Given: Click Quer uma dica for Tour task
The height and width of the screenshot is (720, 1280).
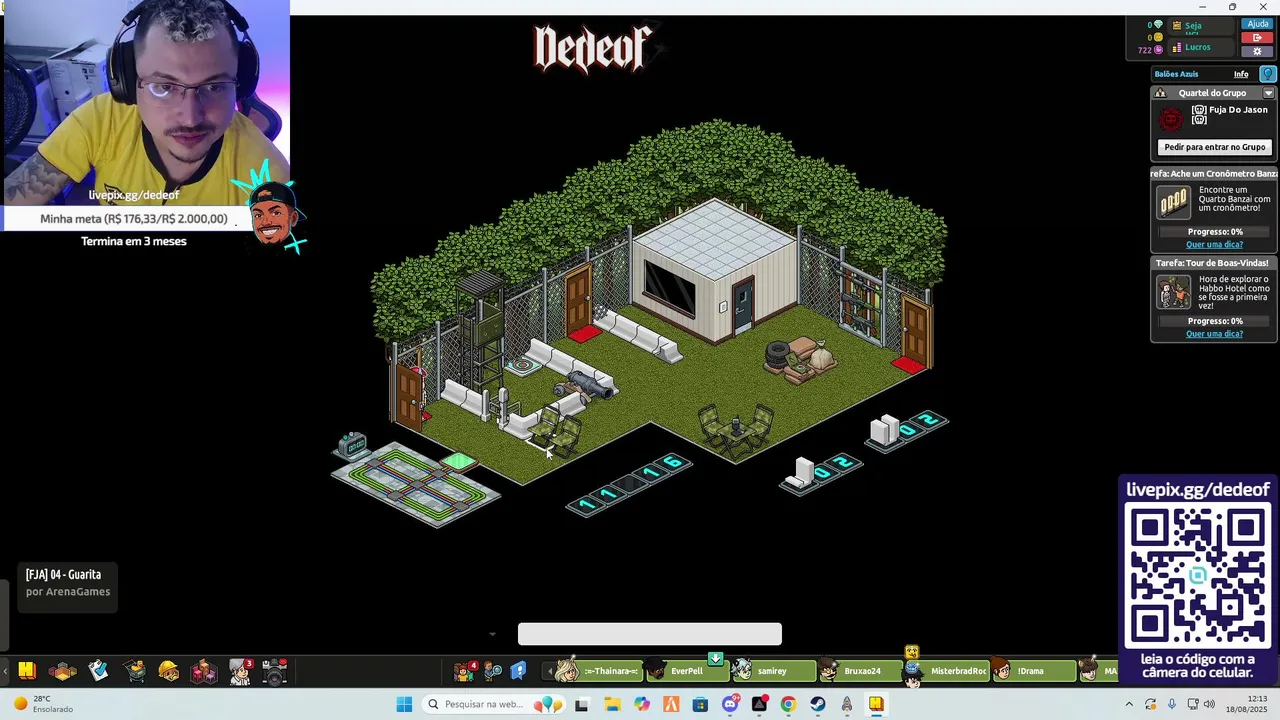Looking at the screenshot, I should point(1215,334).
